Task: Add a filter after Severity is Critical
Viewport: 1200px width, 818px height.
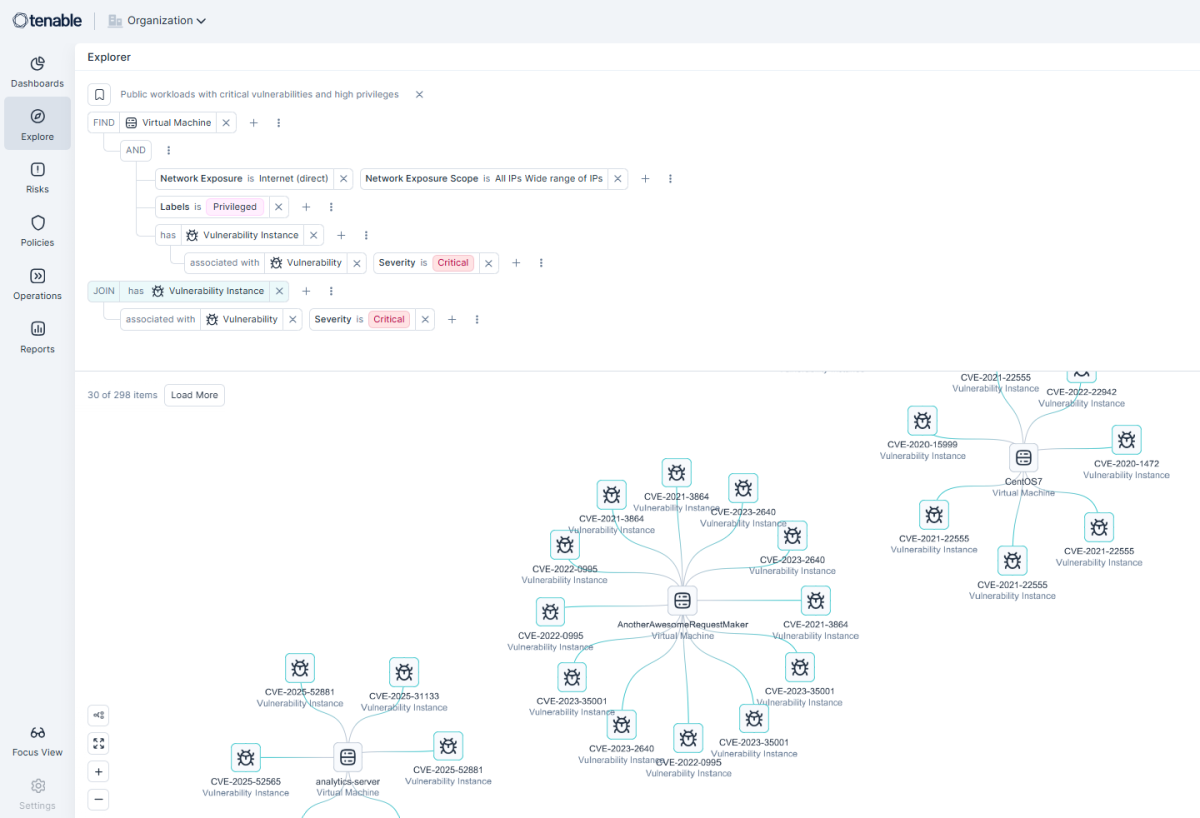Action: [x=516, y=262]
